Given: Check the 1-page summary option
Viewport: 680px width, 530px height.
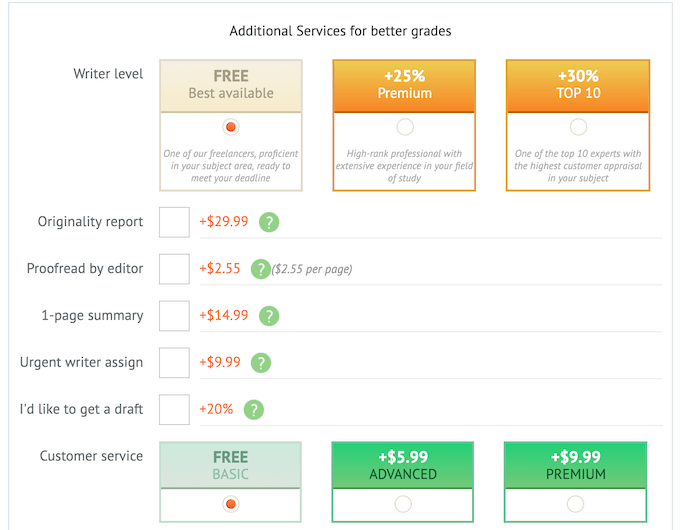Looking at the screenshot, I should pyautogui.click(x=174, y=316).
